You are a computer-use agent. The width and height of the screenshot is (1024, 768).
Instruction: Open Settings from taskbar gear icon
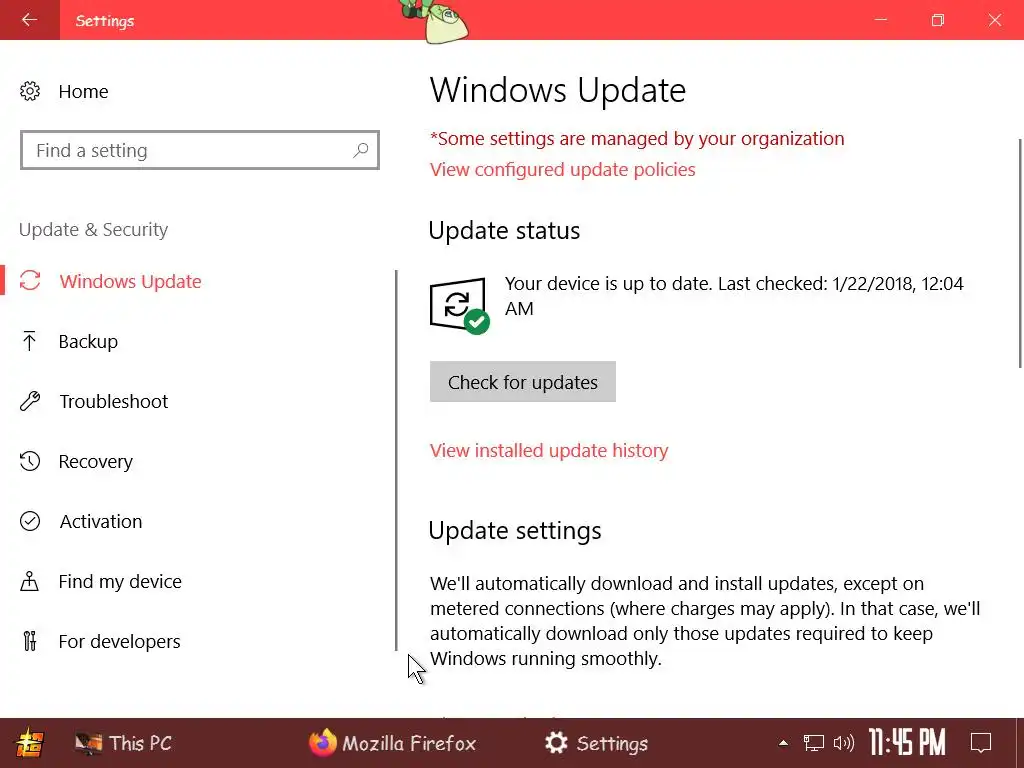[x=556, y=743]
